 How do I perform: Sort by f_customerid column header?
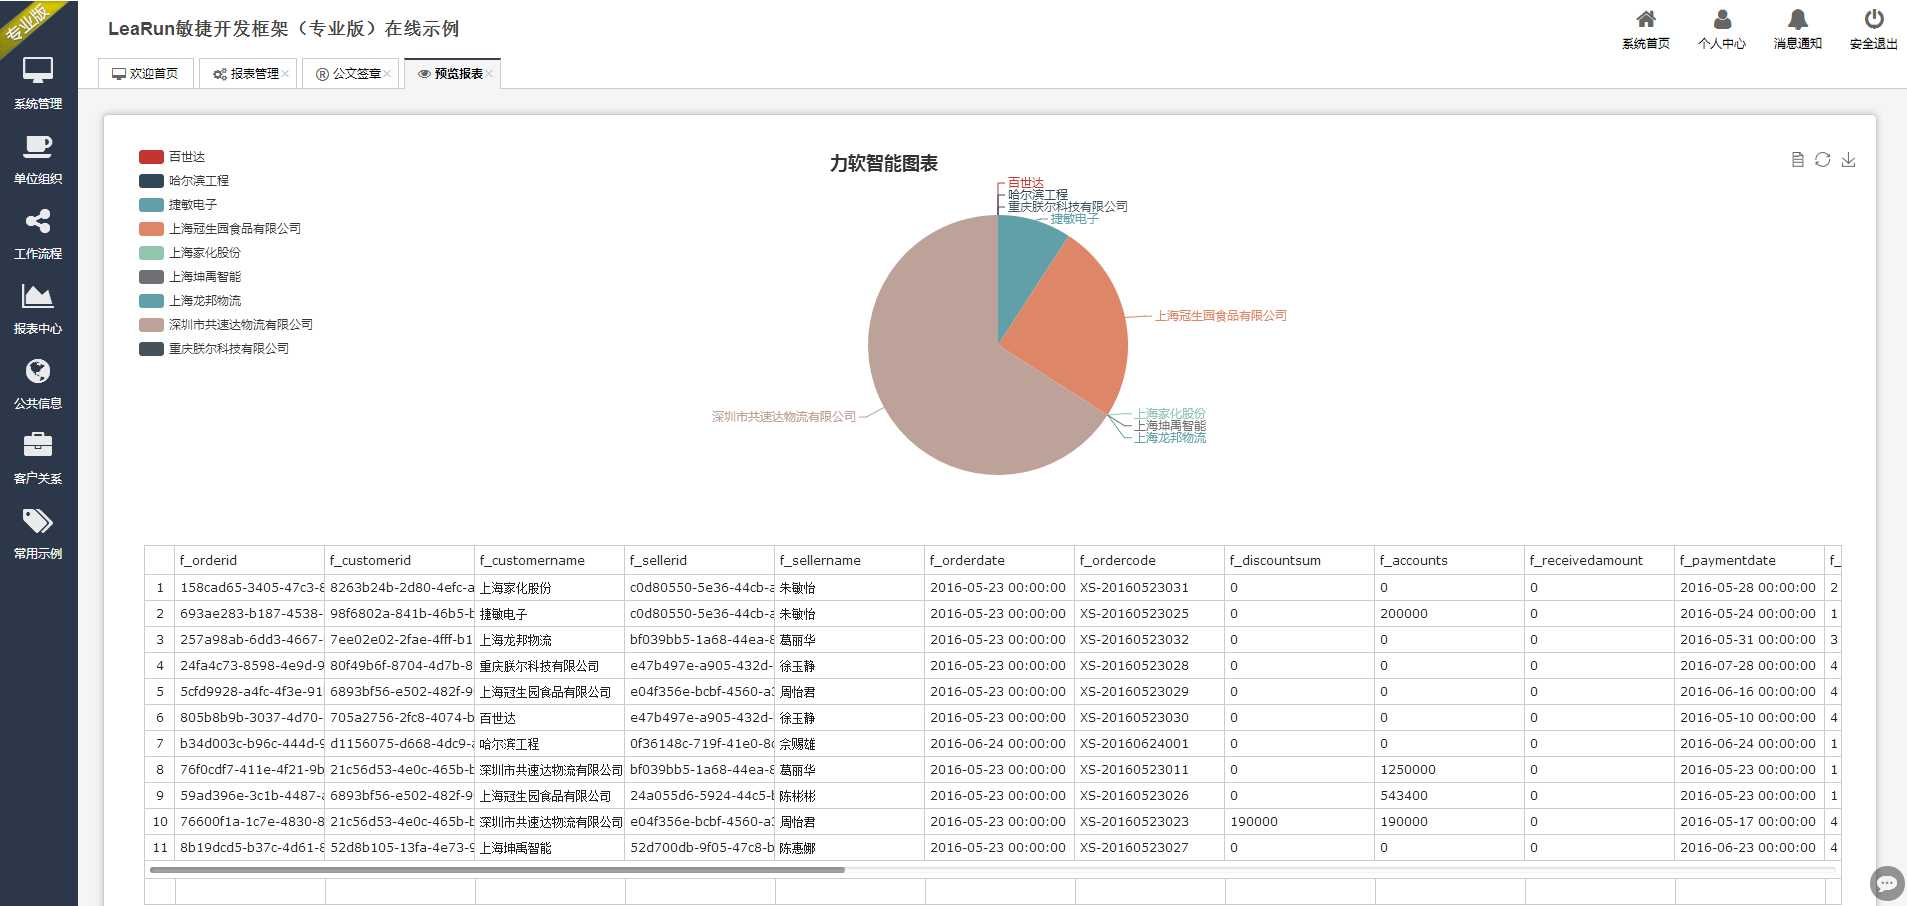400,561
